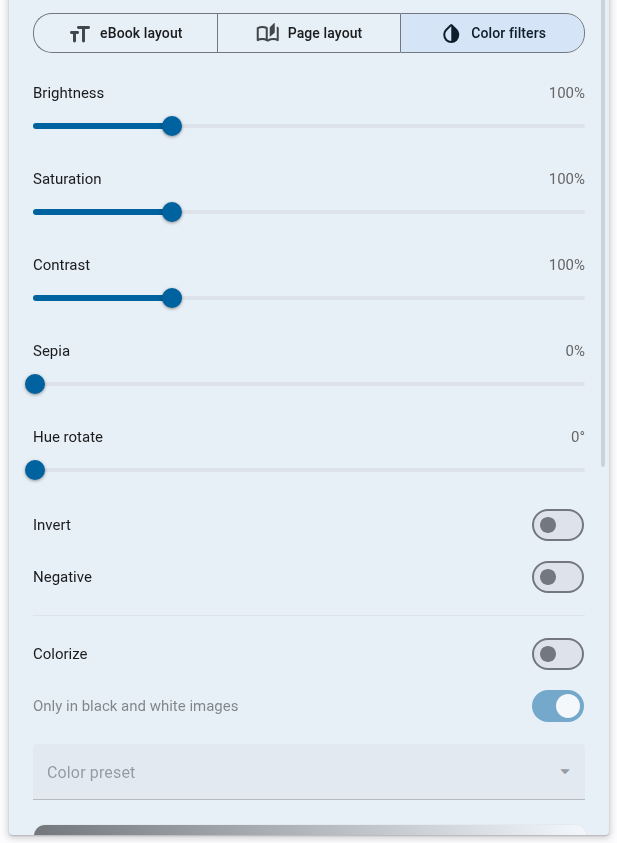The width and height of the screenshot is (617, 843).
Task: Click the Sepia slider thumb
Action: (35, 384)
